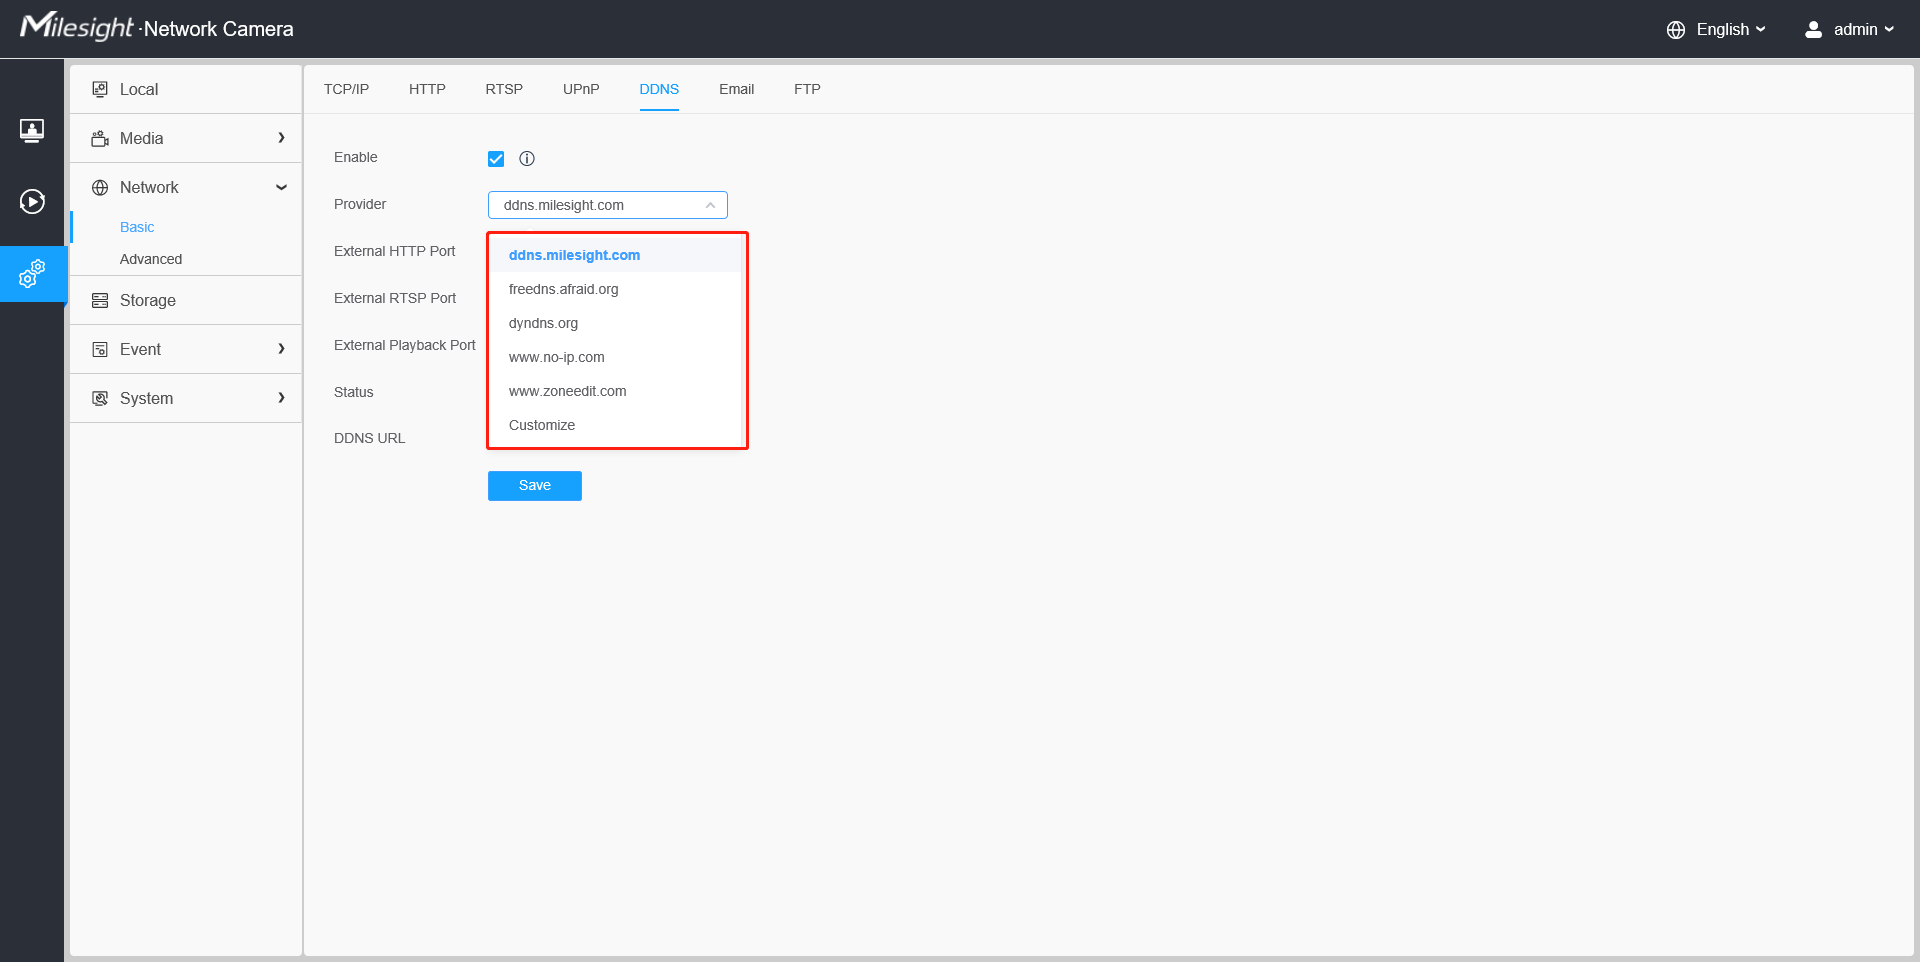Choose dyndns.org from provider list
The image size is (1920, 962).
[x=615, y=323]
